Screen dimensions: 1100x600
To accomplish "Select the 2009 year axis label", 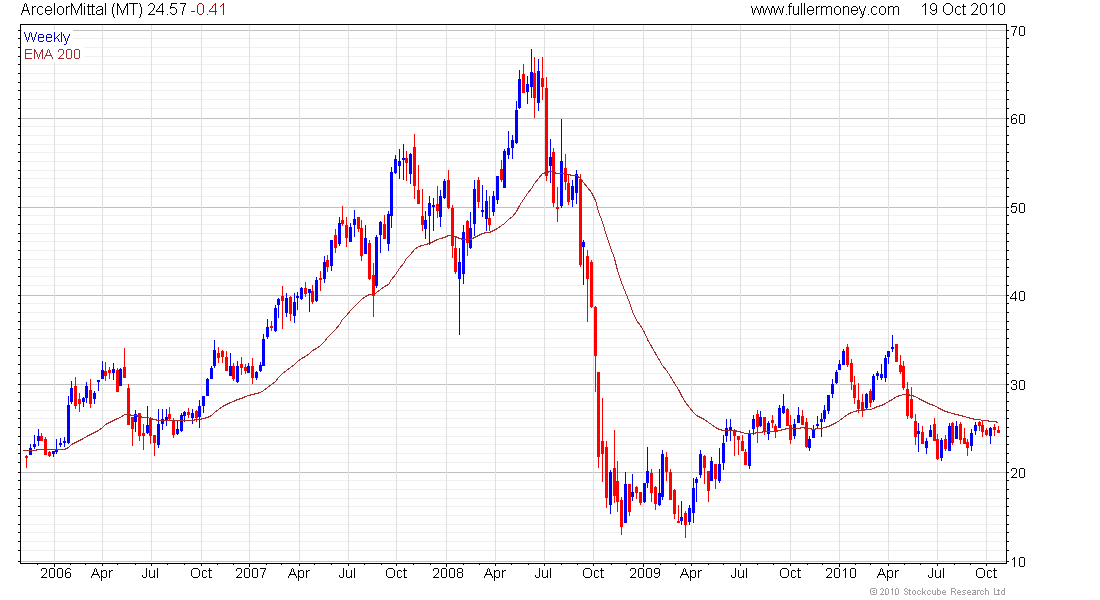I will click(644, 573).
